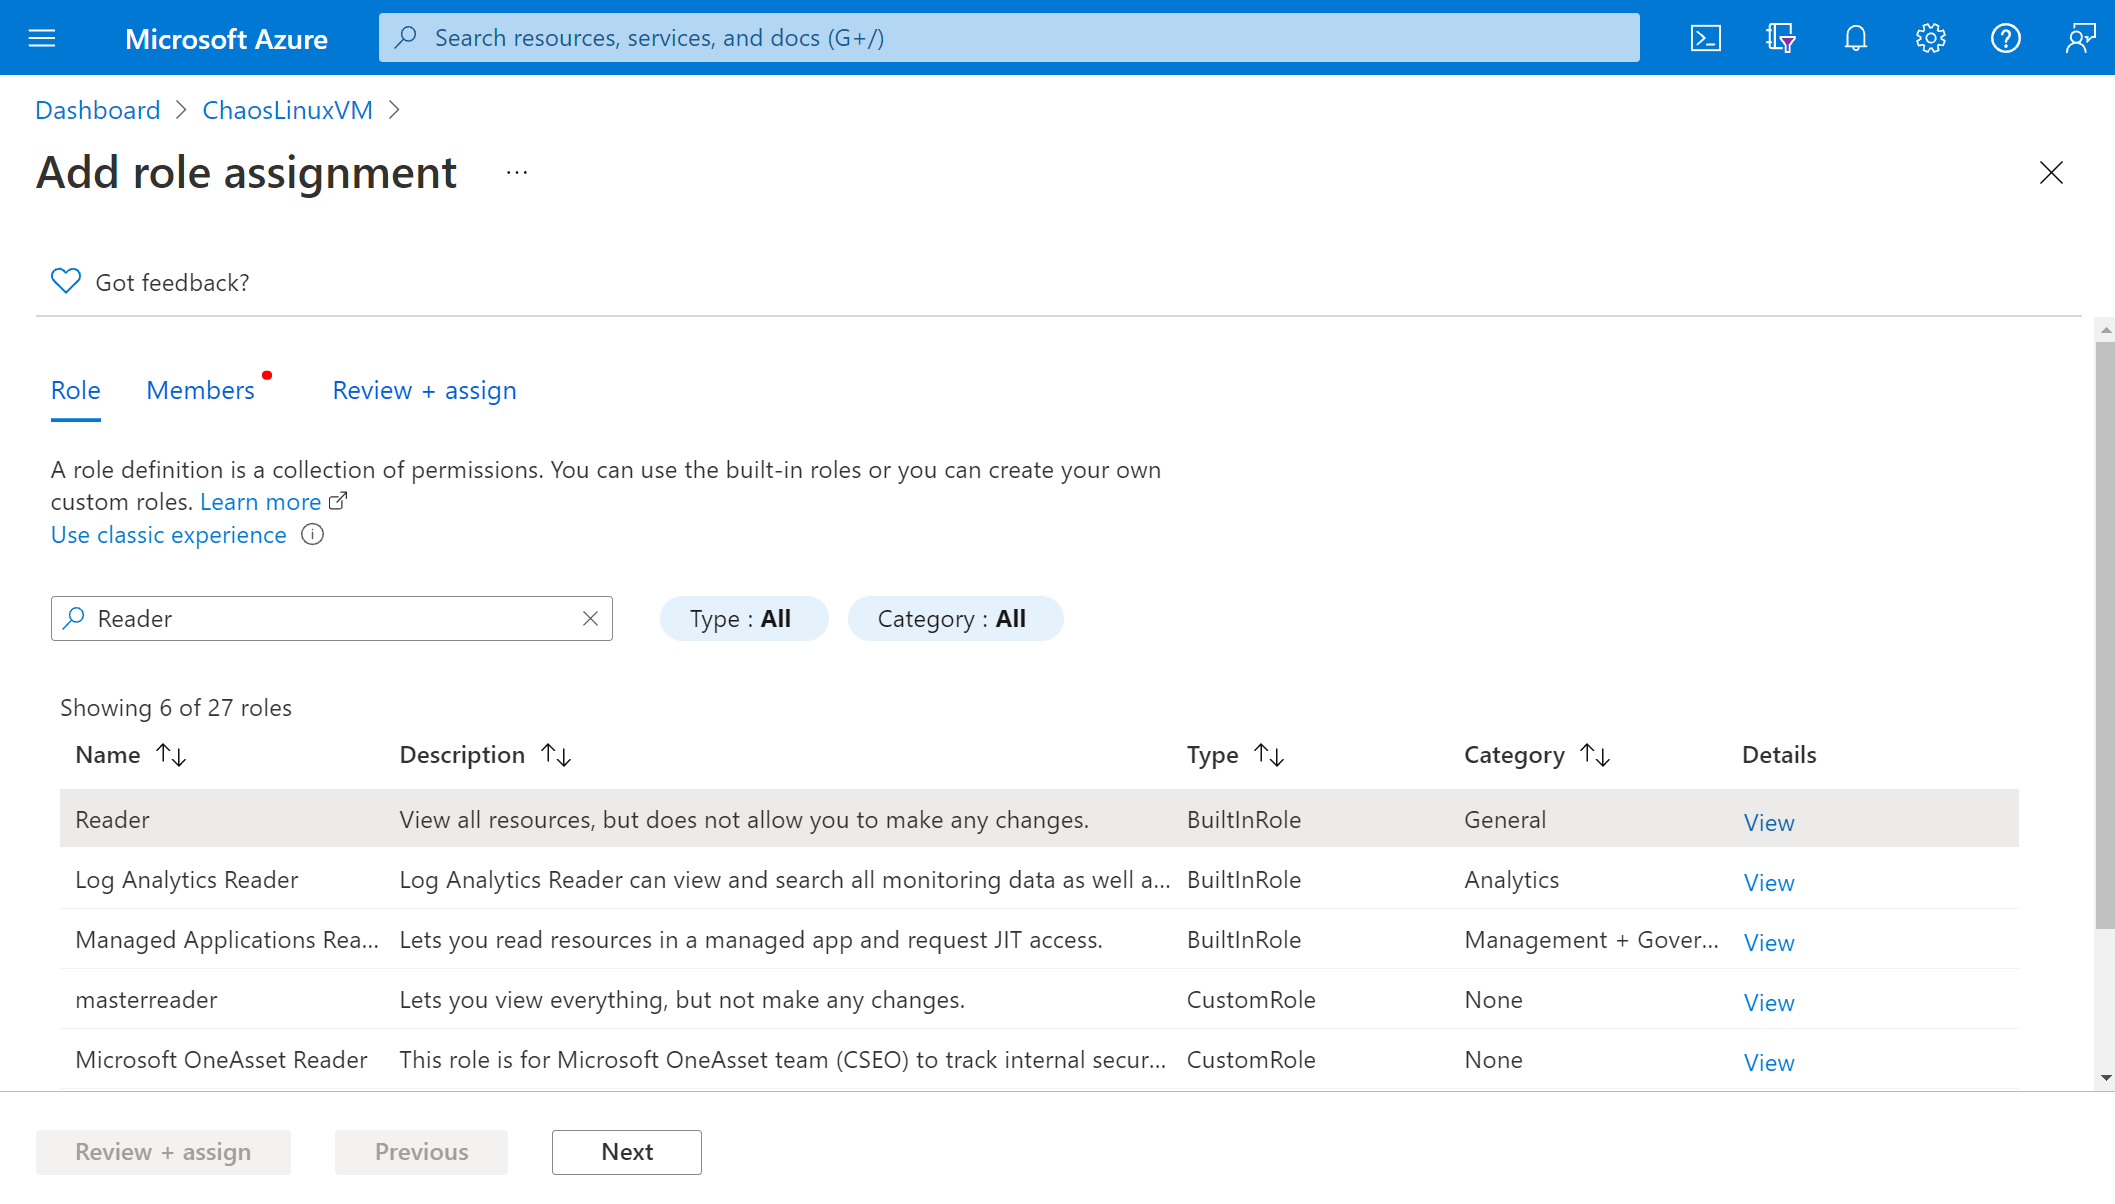Filter roles by Category: All dropdown
This screenshot has width=2115, height=1204.
click(951, 617)
